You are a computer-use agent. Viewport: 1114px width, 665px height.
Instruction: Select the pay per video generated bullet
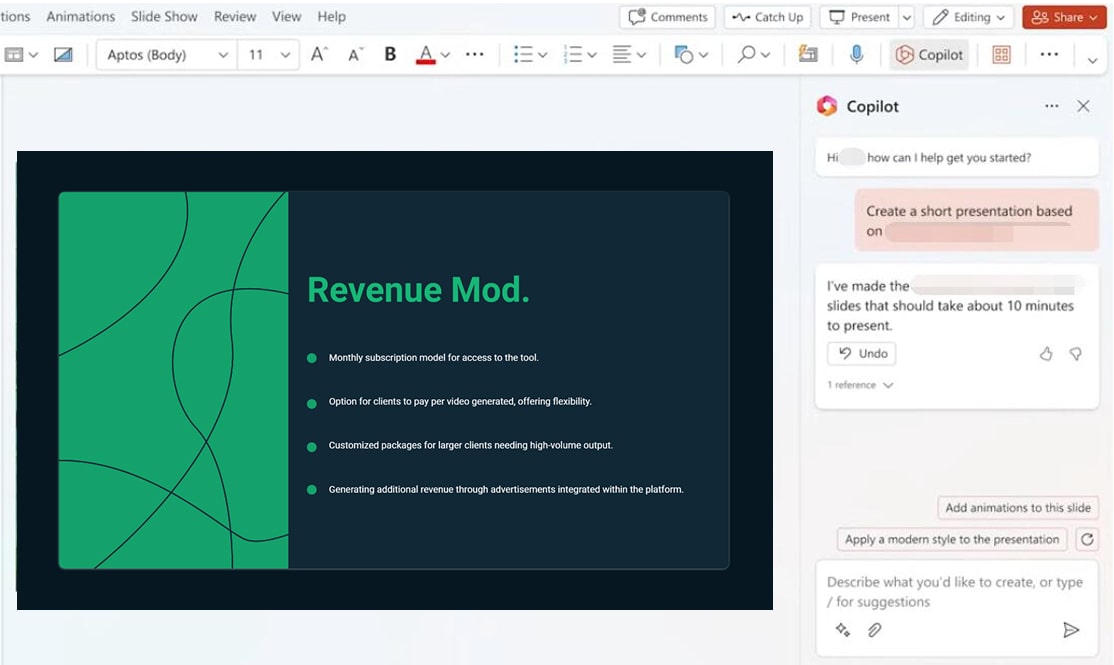pyautogui.click(x=460, y=401)
